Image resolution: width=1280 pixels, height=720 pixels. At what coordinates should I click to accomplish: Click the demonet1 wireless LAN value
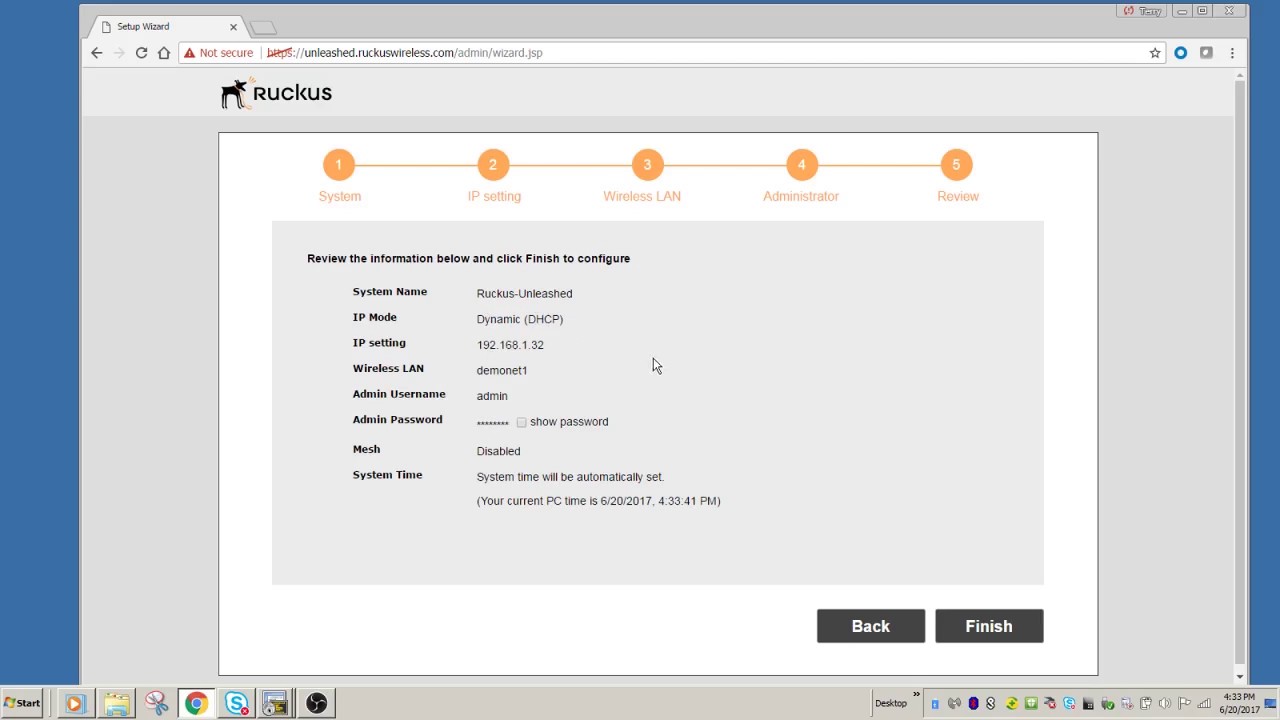[x=502, y=371]
